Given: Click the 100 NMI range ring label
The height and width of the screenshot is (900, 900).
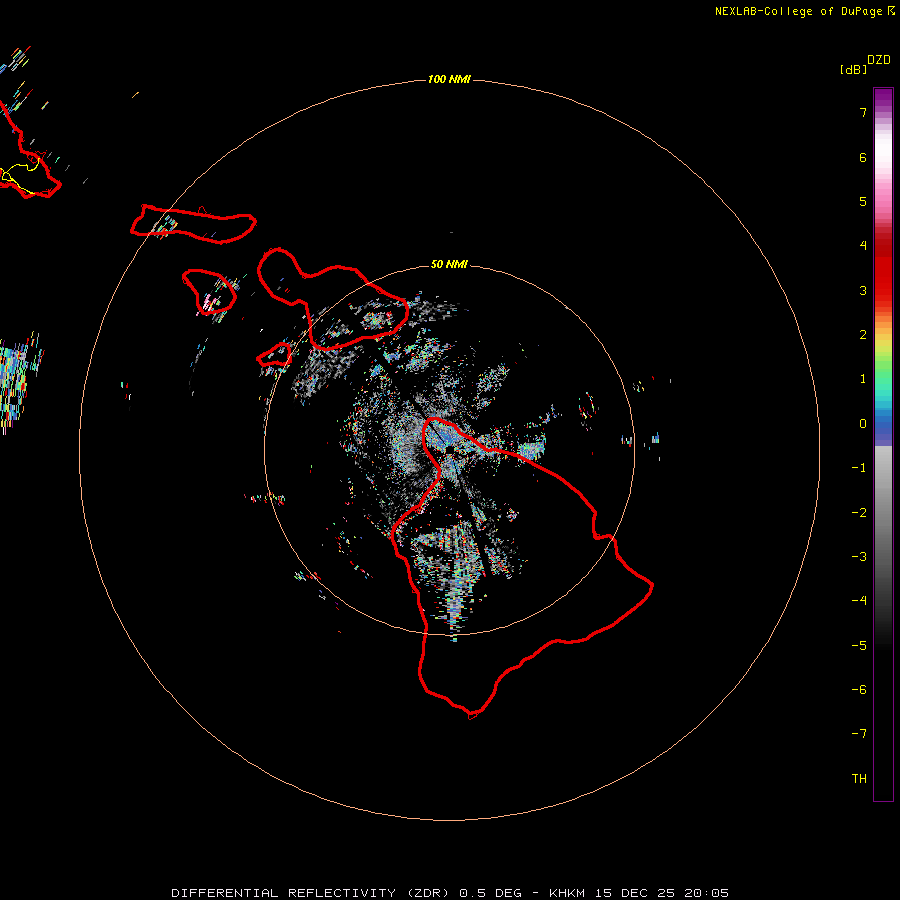Looking at the screenshot, I should [x=449, y=79].
